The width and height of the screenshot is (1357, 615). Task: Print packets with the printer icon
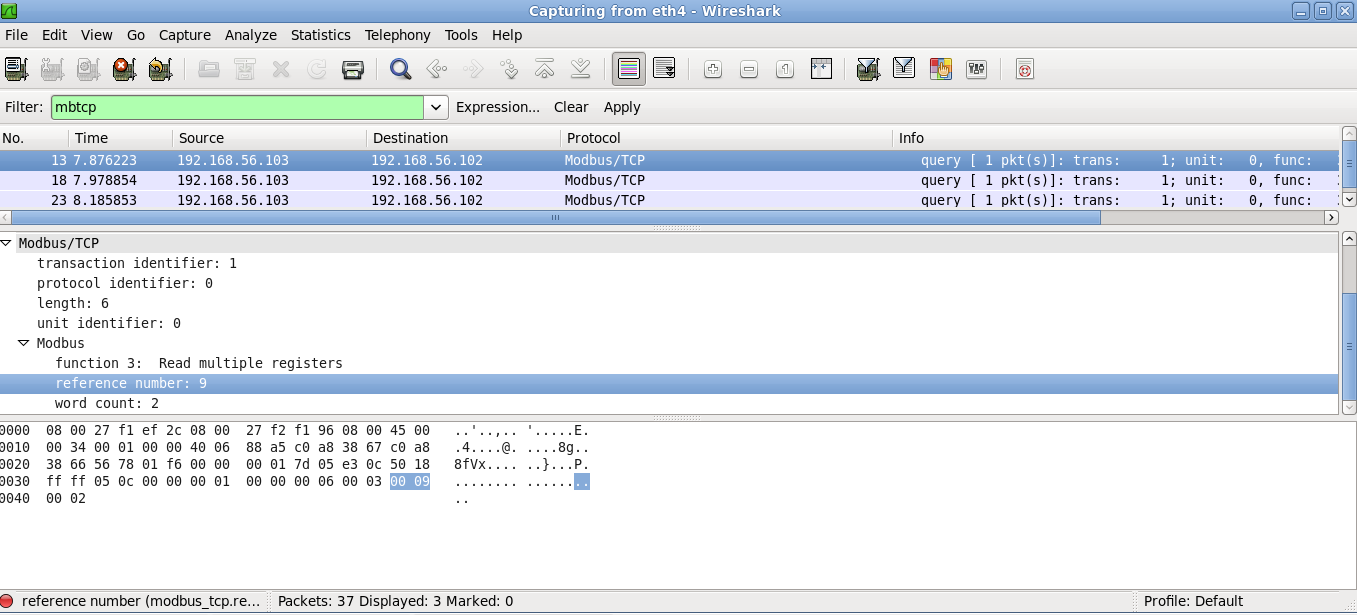pyautogui.click(x=352, y=69)
